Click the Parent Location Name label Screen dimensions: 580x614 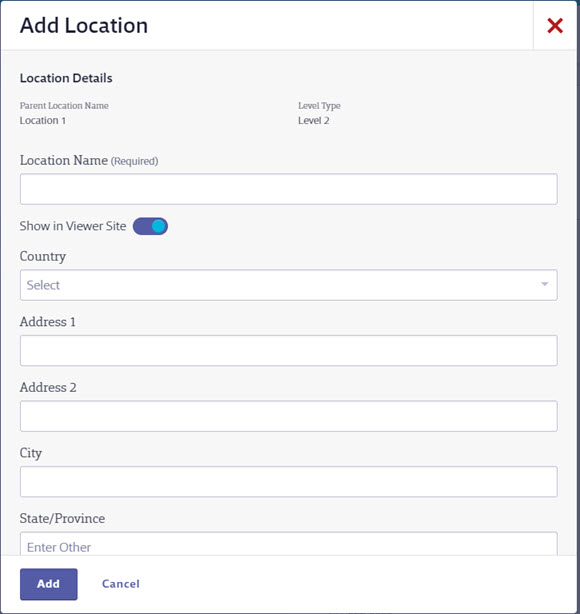point(64,106)
